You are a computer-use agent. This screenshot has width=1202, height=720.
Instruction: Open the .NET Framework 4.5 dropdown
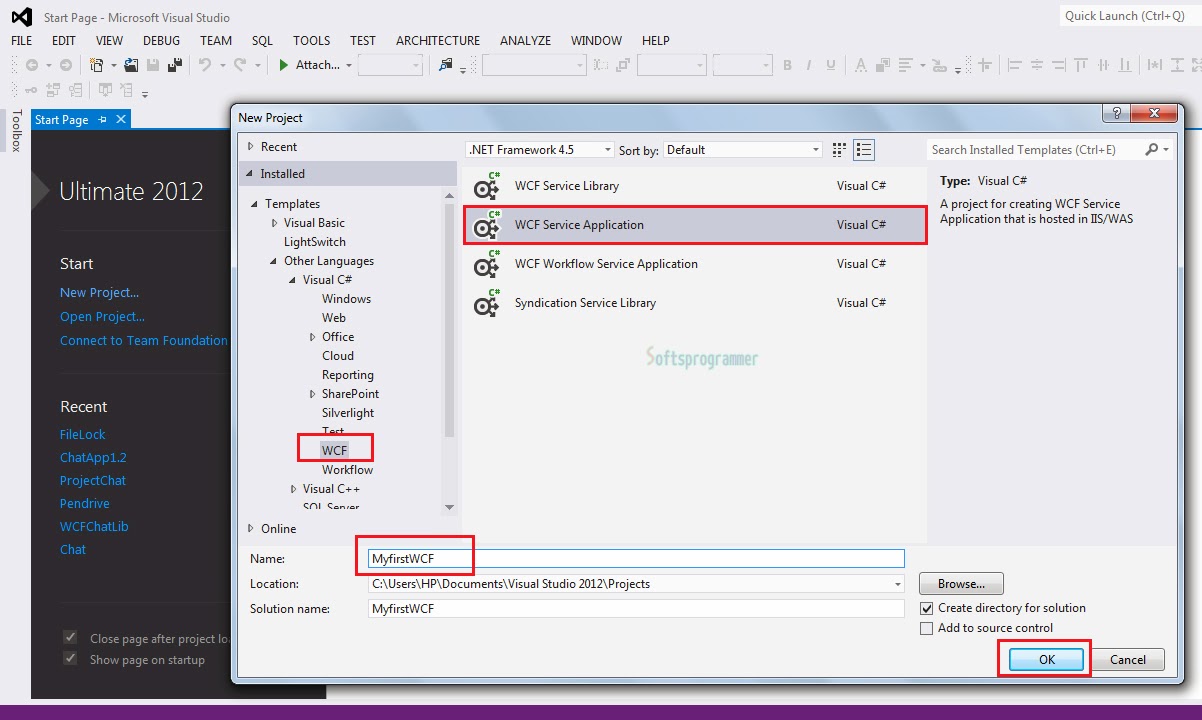608,148
